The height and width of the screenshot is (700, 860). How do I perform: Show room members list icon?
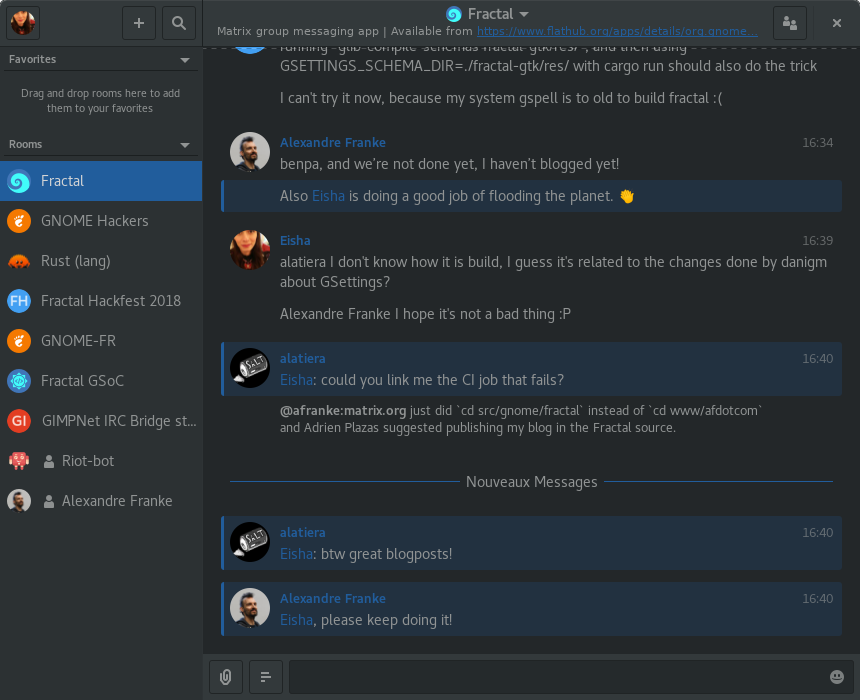click(790, 22)
